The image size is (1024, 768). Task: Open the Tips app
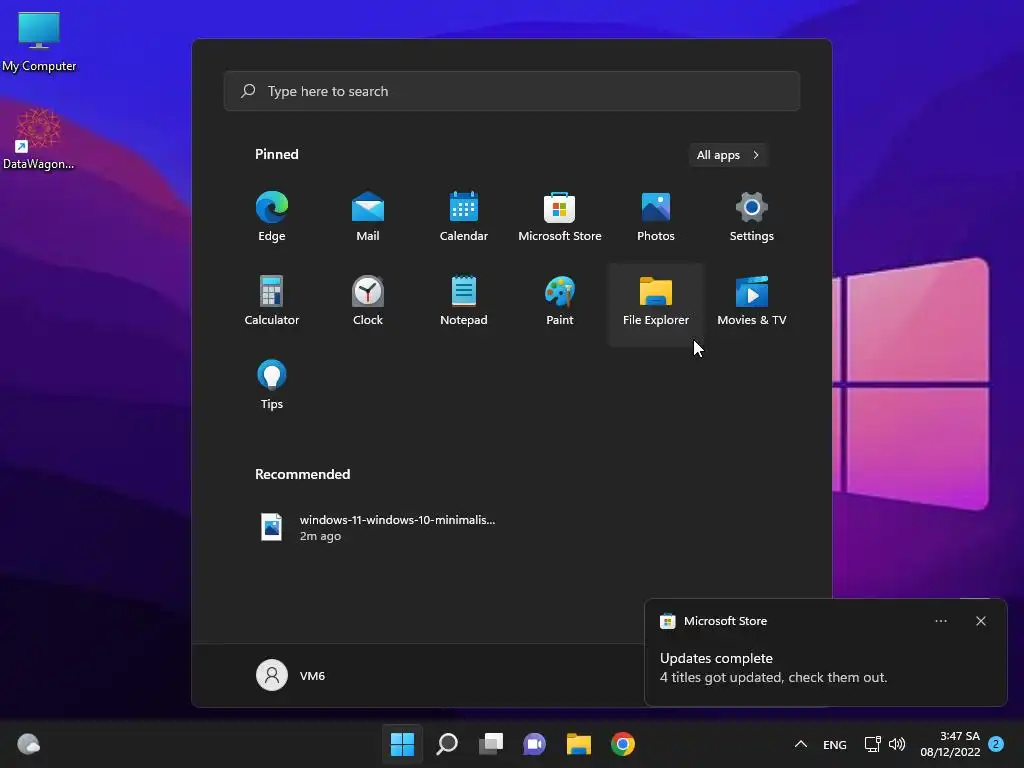[272, 385]
